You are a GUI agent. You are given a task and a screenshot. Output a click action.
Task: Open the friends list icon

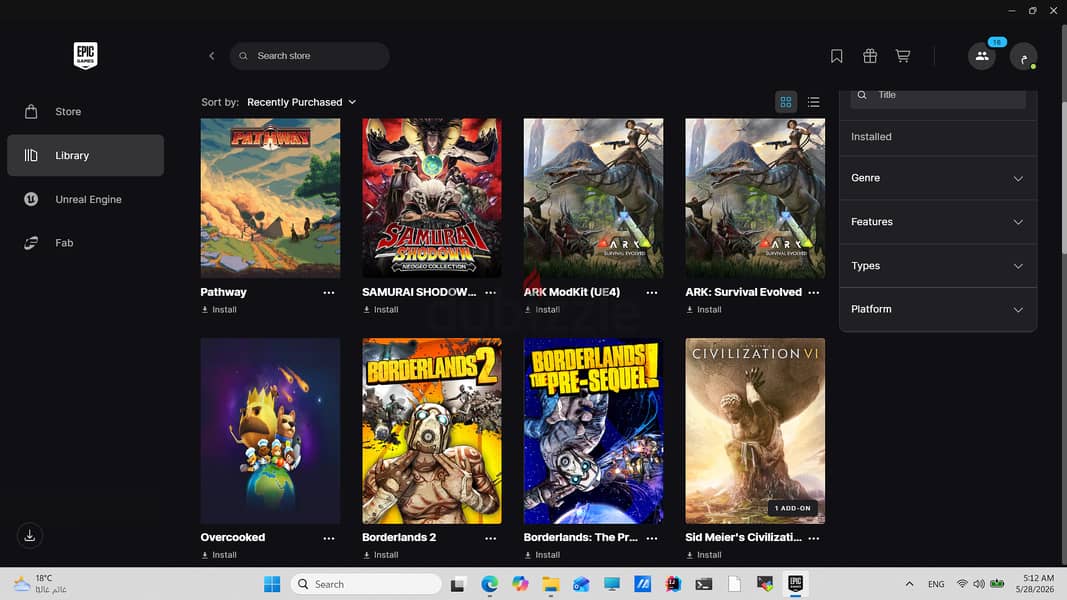pyautogui.click(x=982, y=56)
